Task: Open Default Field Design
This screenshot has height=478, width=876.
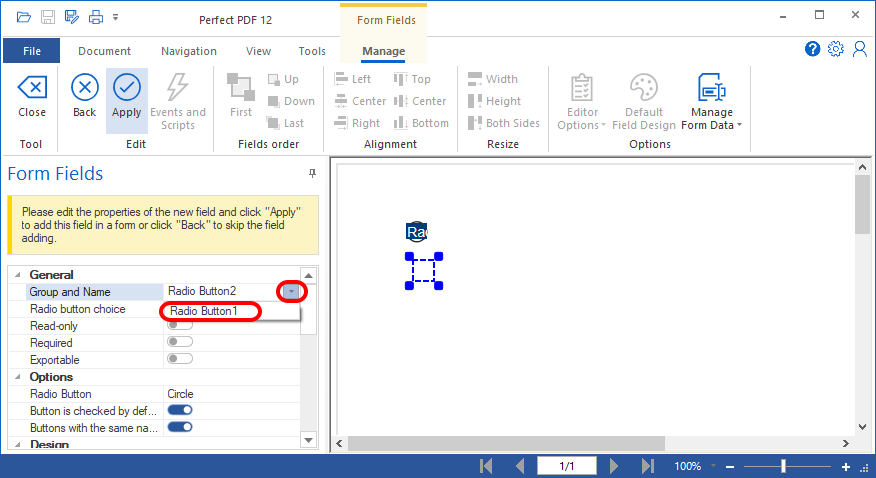Action: 644,102
